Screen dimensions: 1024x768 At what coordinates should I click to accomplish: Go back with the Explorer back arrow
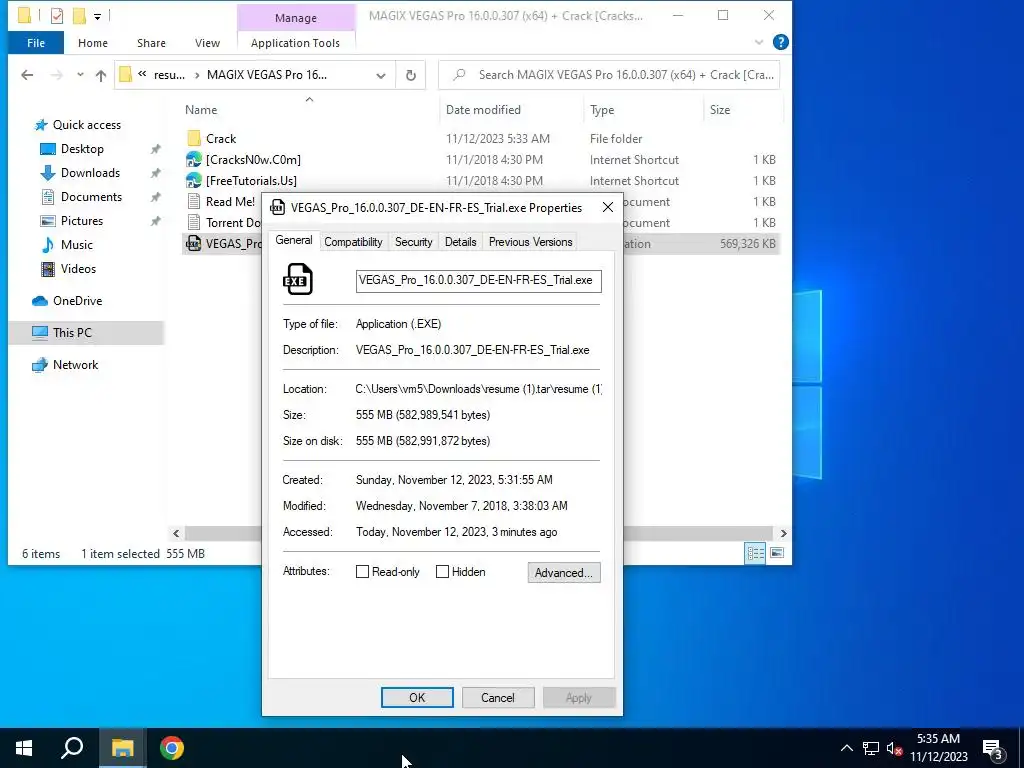point(27,75)
